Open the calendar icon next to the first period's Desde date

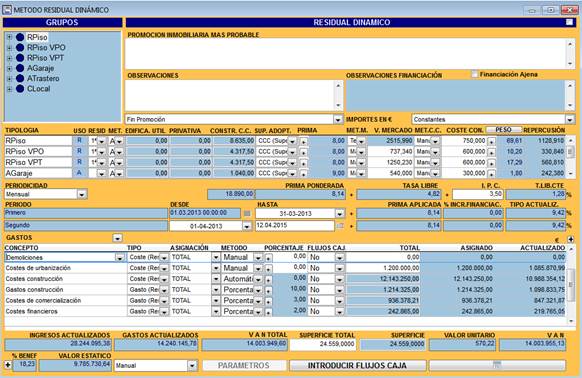[x=247, y=214]
